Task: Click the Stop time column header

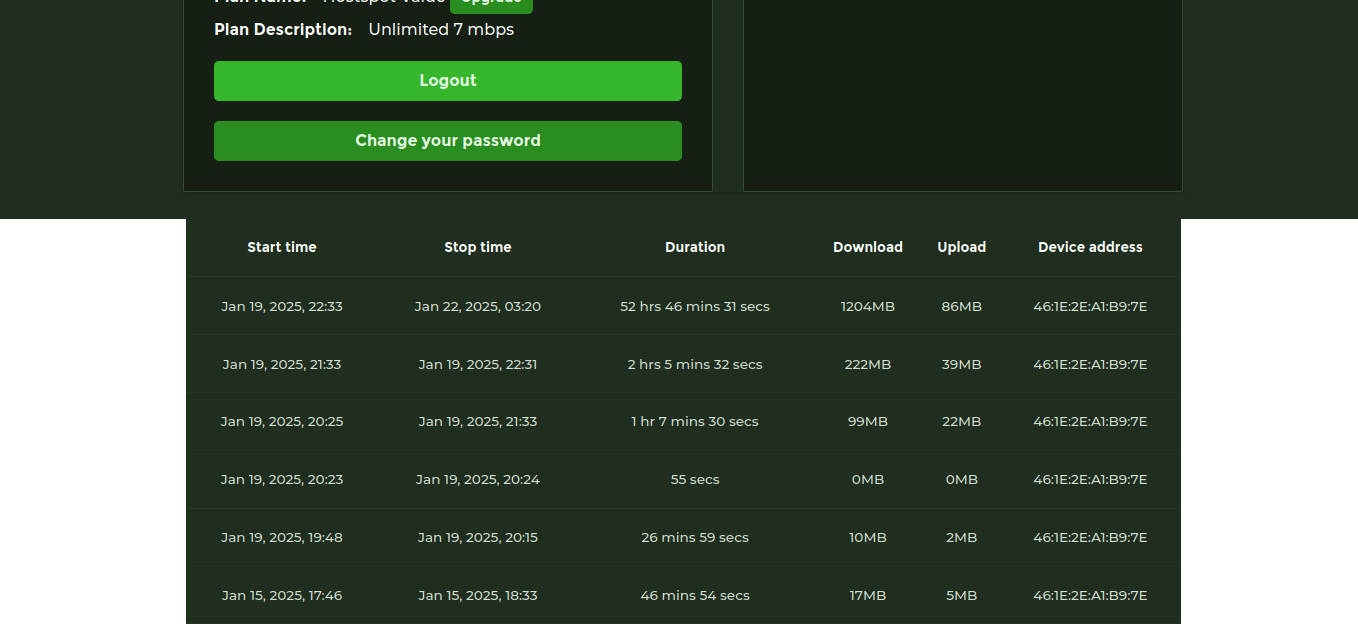Action: coord(477,247)
